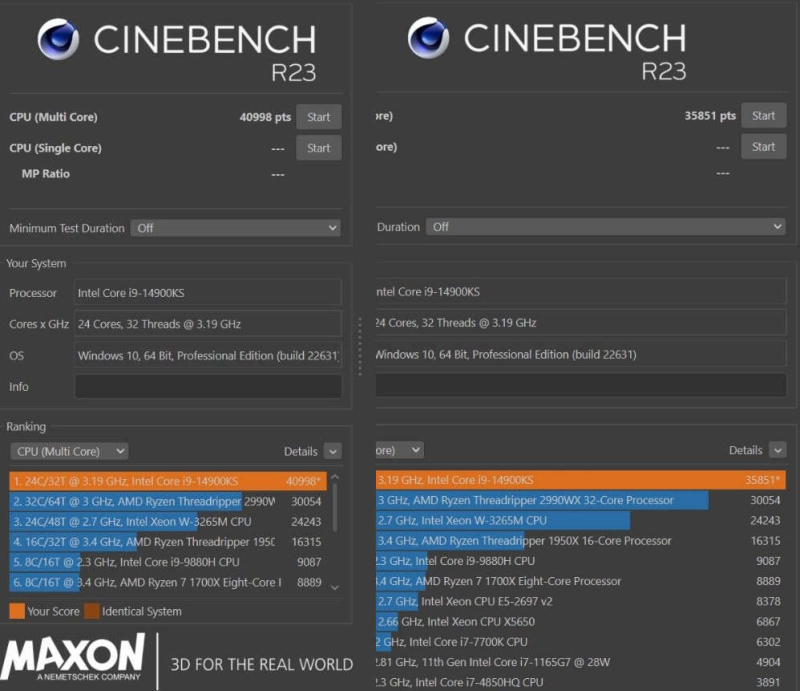Select the highlighted 35851 i9-14900KS ranking row

580,480
